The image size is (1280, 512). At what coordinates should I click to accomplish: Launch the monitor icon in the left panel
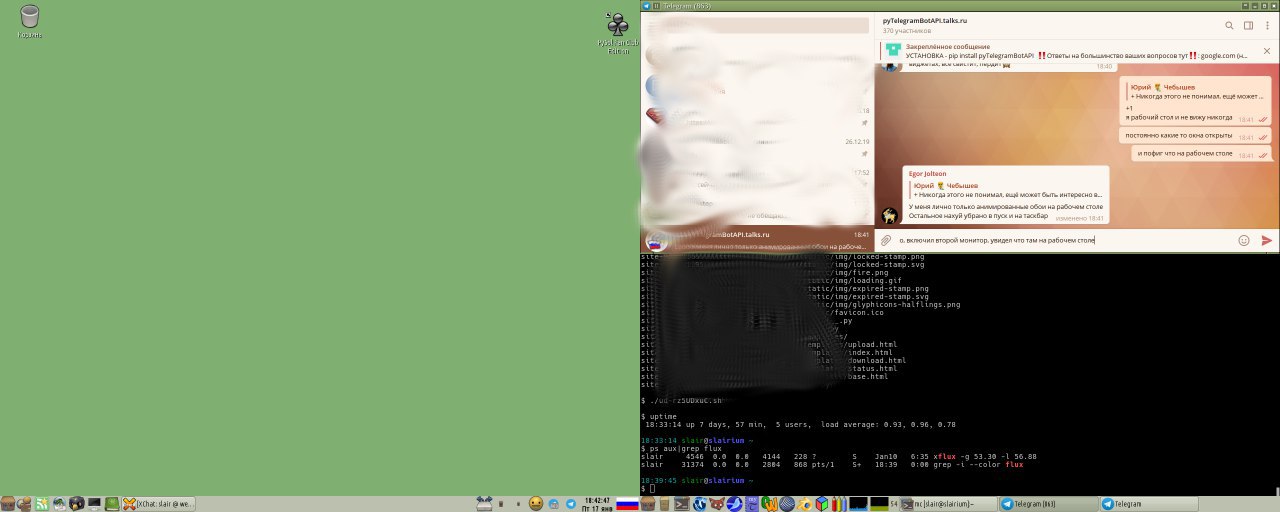tap(94, 503)
